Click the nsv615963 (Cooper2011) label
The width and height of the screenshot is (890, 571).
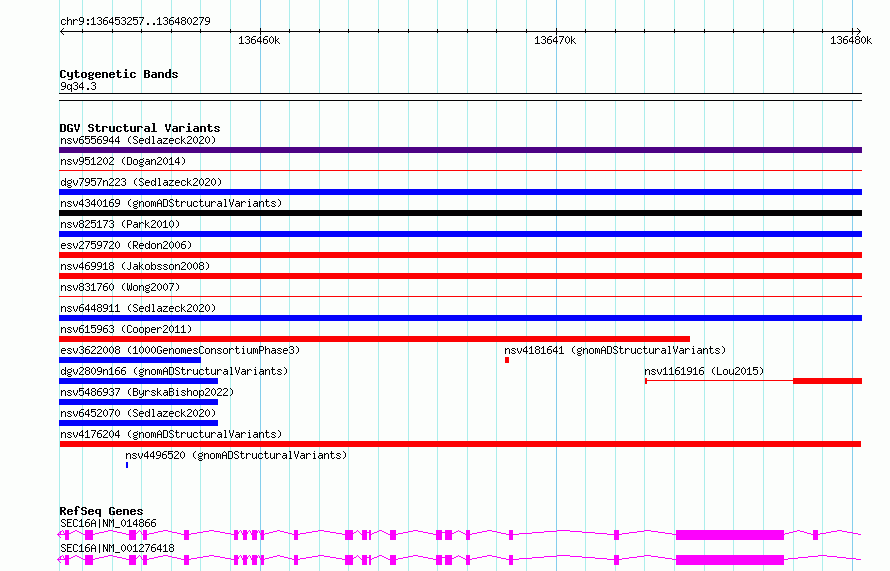point(126,329)
